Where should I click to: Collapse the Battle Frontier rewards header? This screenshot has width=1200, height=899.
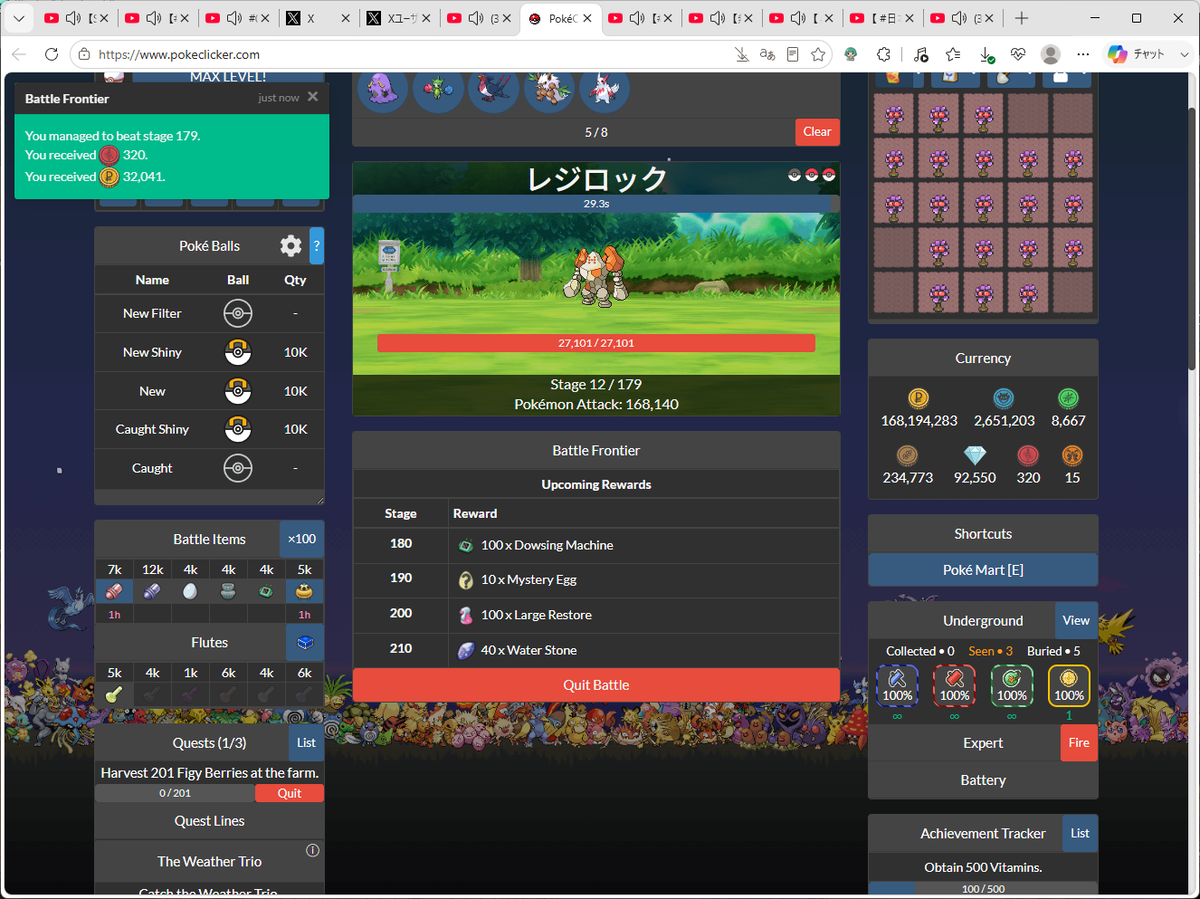pos(596,450)
